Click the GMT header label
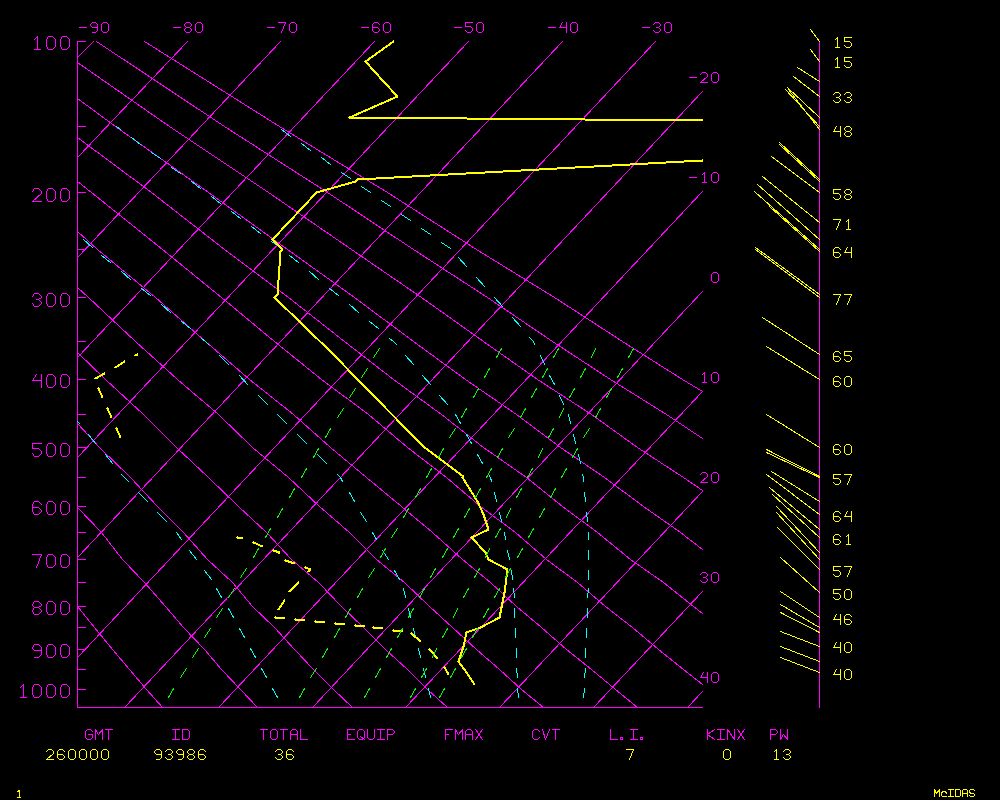The height and width of the screenshot is (800, 1000). point(99,735)
